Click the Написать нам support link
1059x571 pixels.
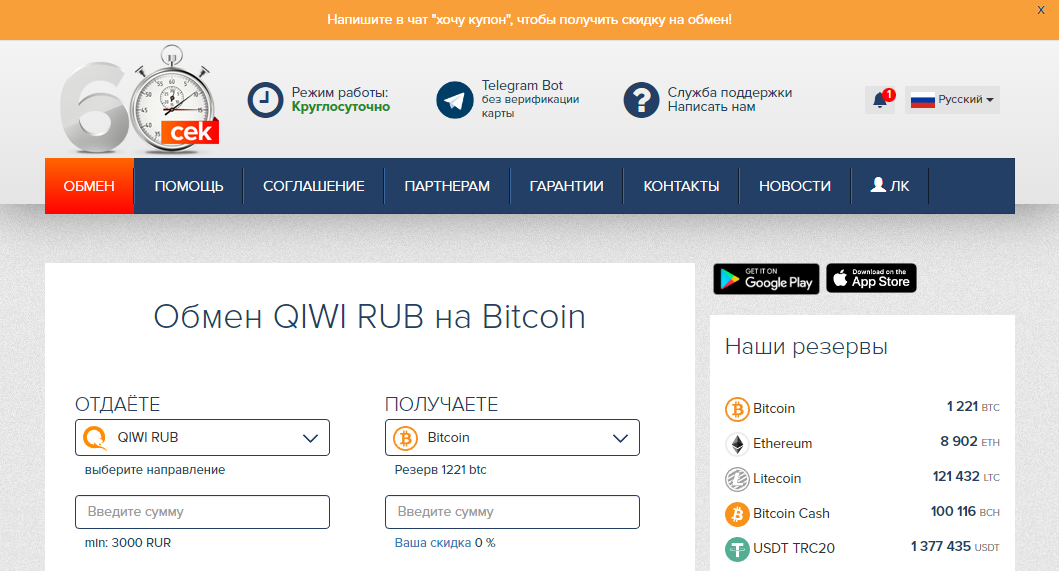point(711,107)
